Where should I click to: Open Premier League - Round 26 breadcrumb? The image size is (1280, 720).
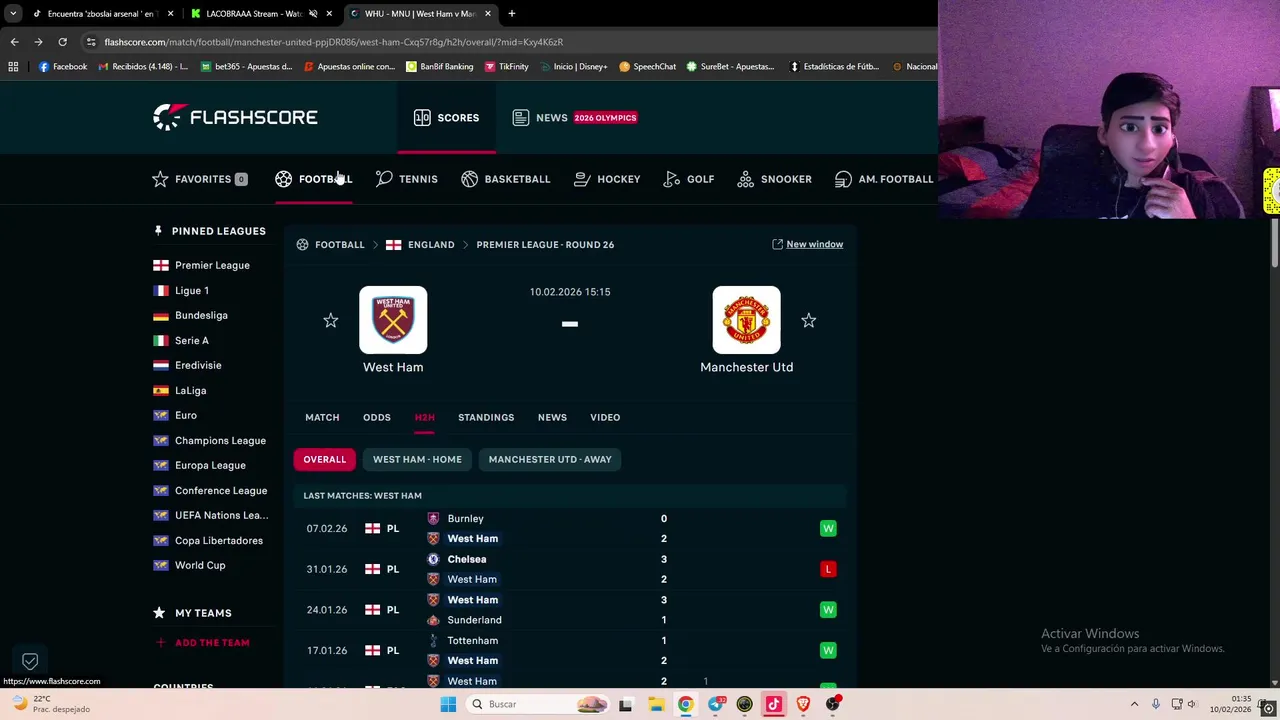(545, 244)
